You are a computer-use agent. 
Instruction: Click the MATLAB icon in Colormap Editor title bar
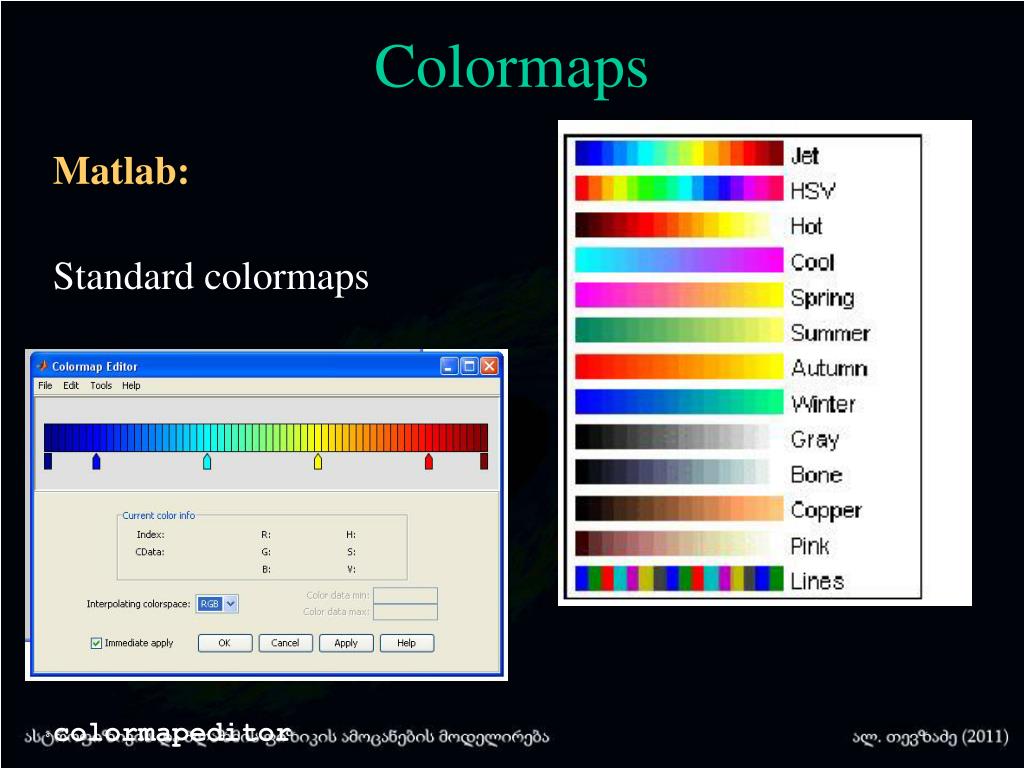click(x=42, y=366)
